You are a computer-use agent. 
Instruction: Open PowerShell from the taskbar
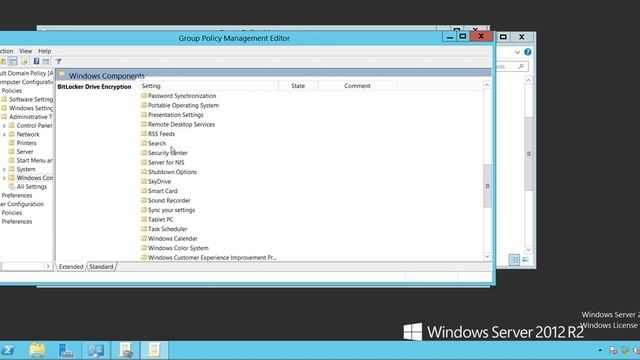coord(8,350)
